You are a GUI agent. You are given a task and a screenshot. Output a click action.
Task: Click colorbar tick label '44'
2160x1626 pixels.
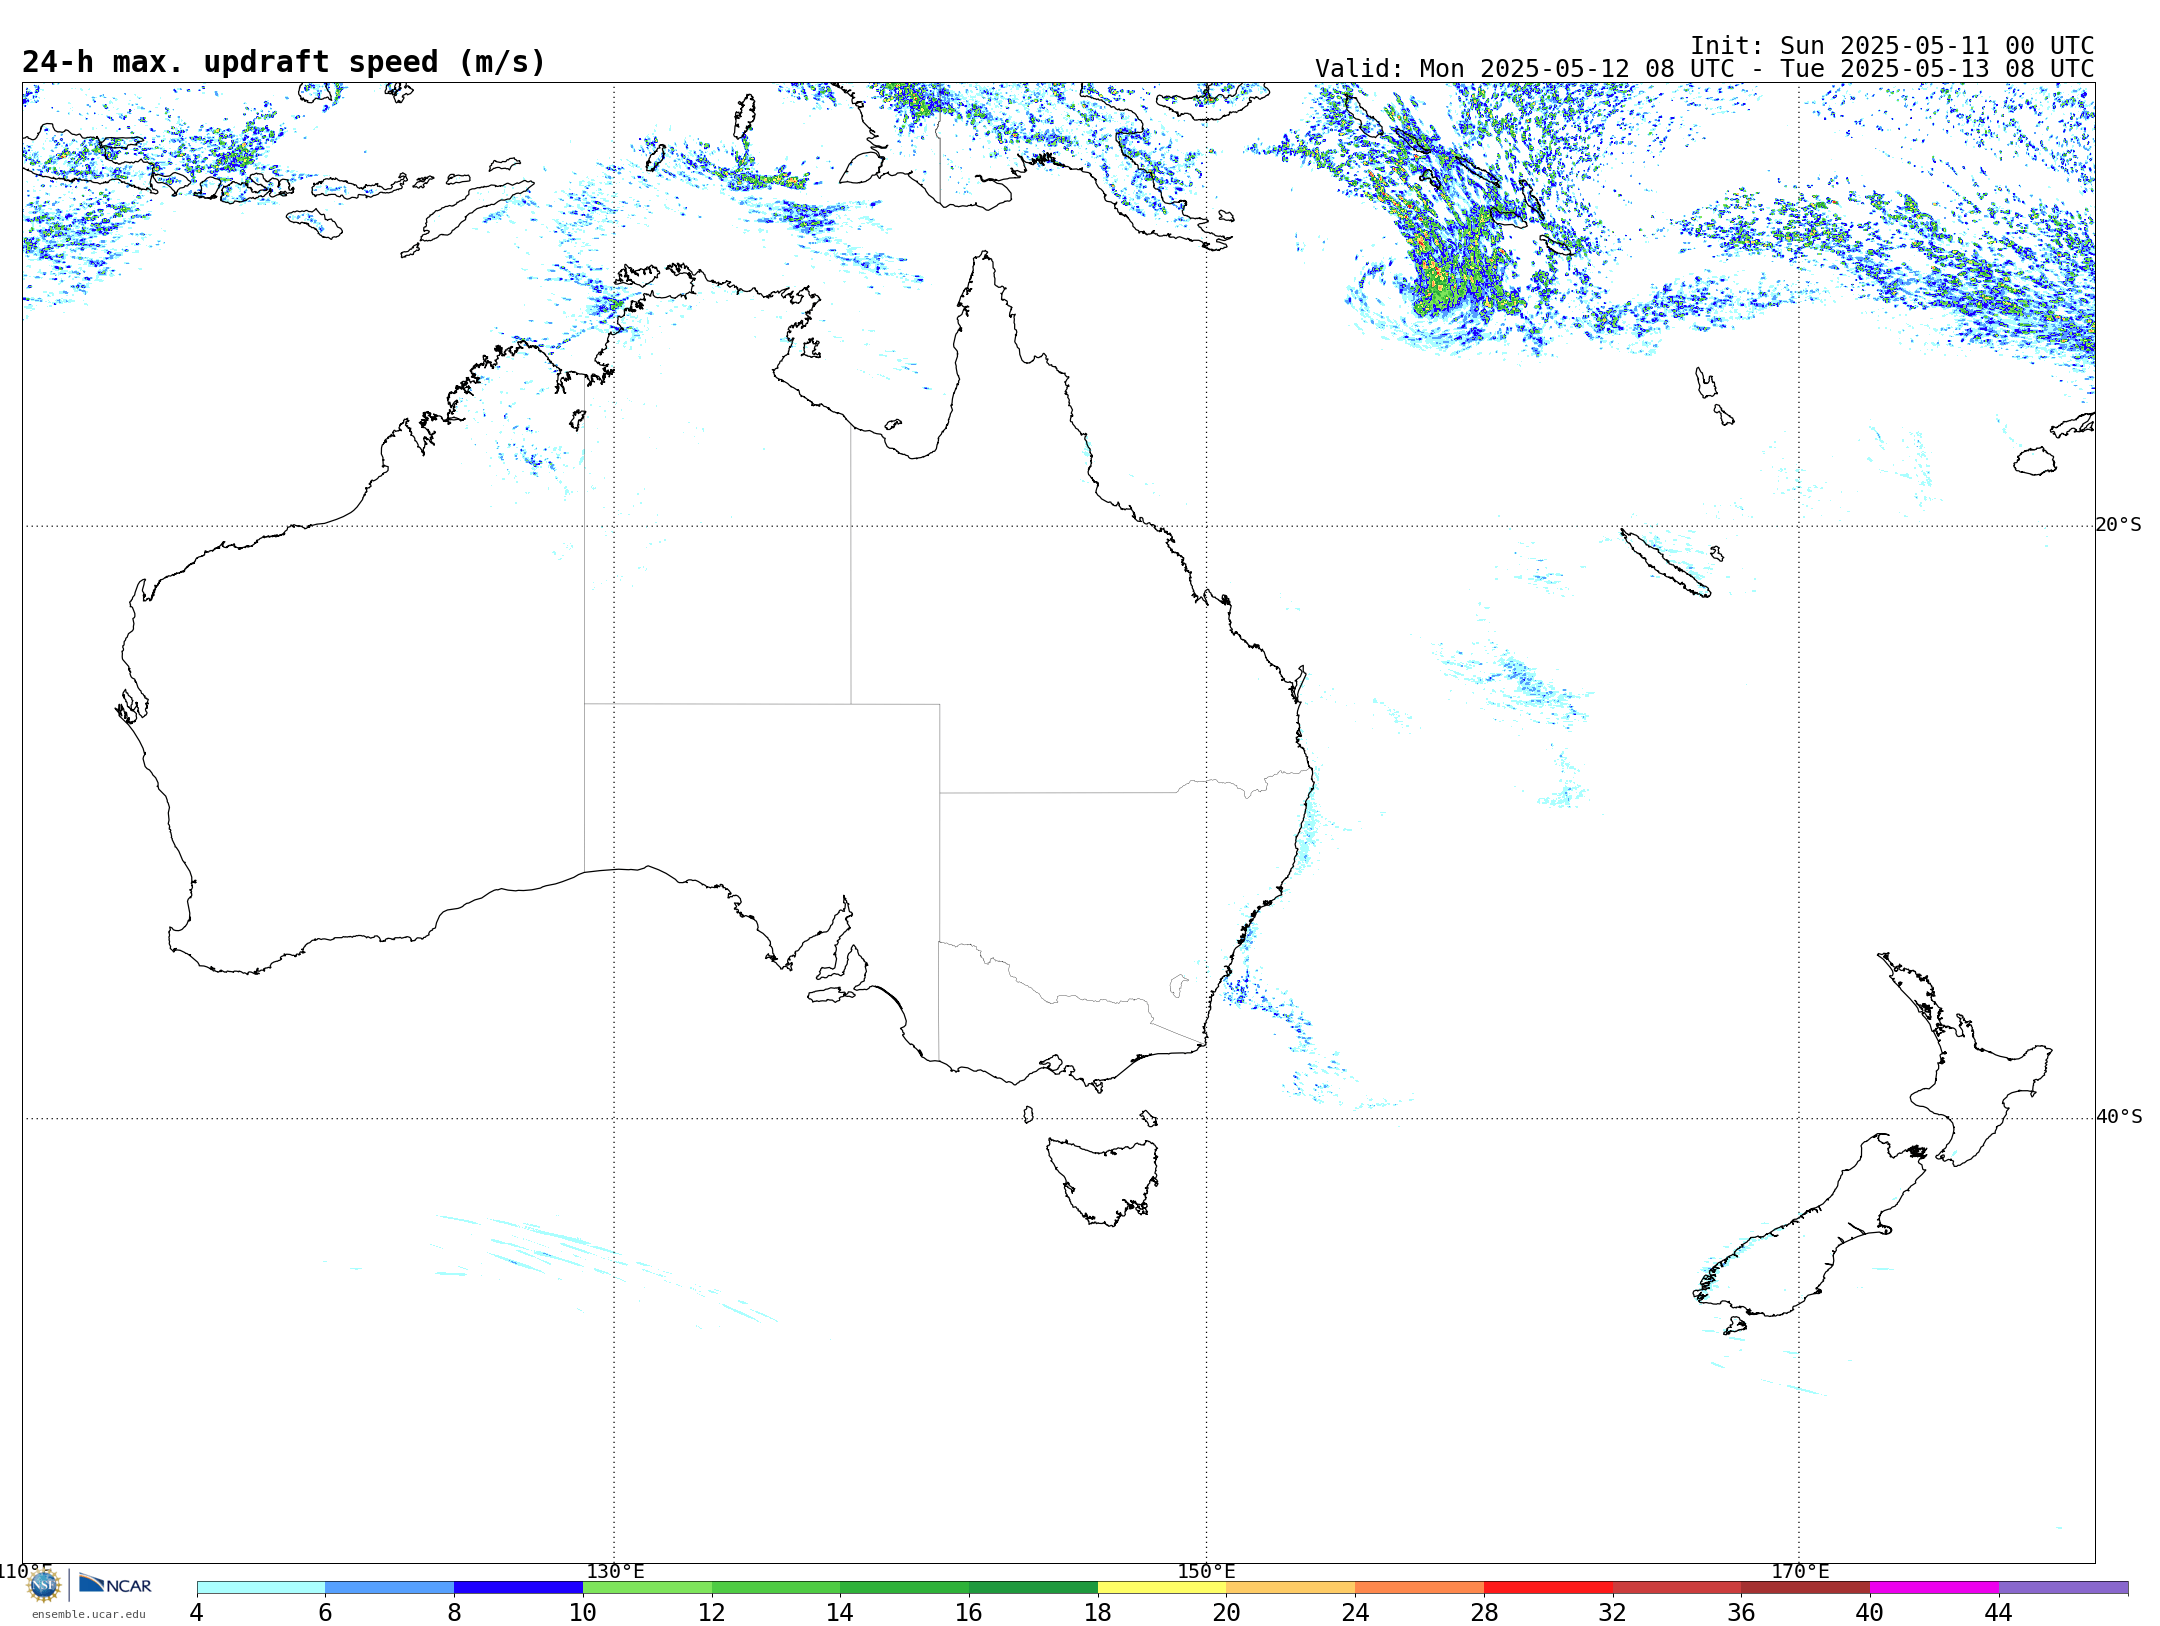[x=1999, y=1613]
